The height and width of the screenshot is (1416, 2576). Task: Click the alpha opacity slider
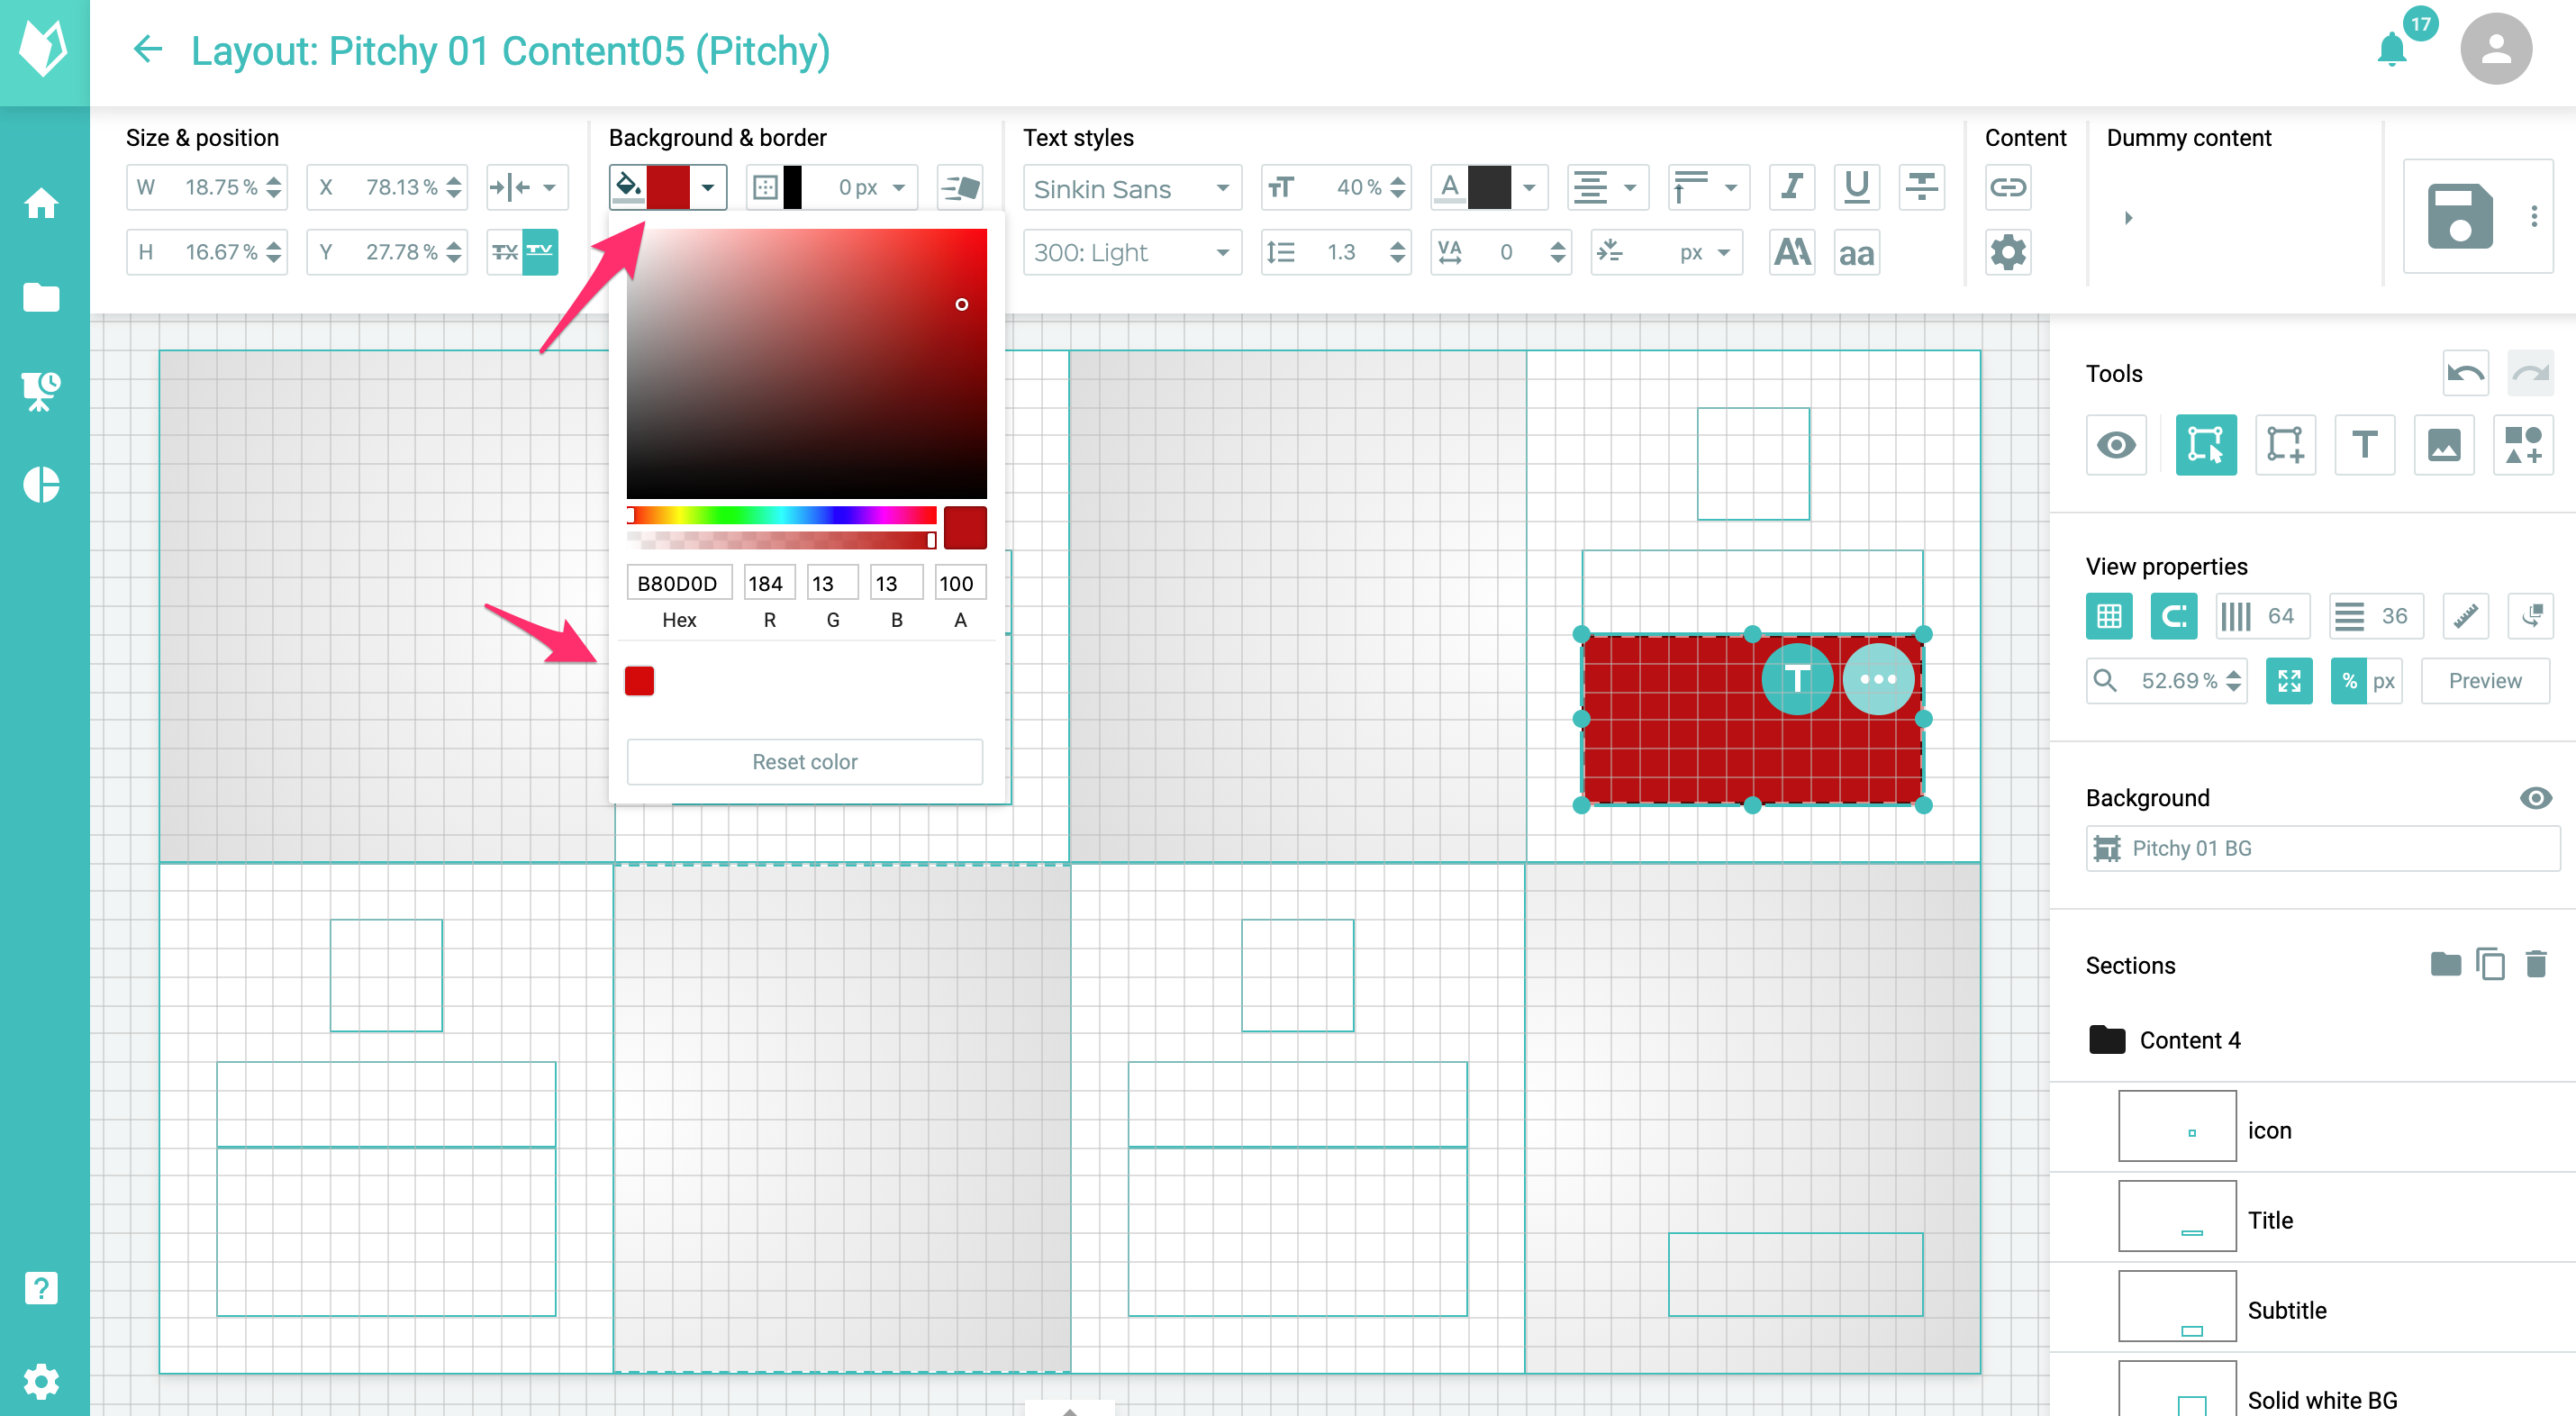[781, 540]
